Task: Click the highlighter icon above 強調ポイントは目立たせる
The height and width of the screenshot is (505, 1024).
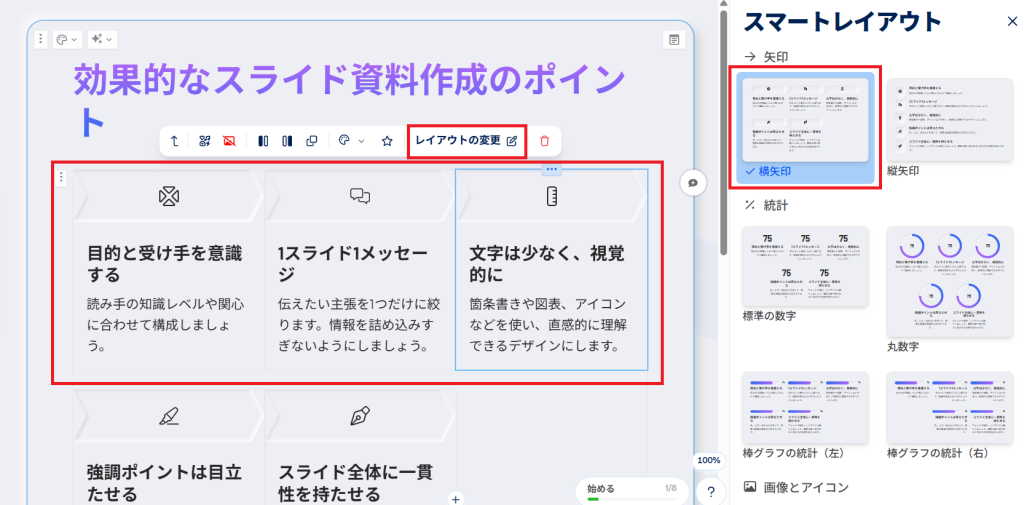Action: coord(169,415)
